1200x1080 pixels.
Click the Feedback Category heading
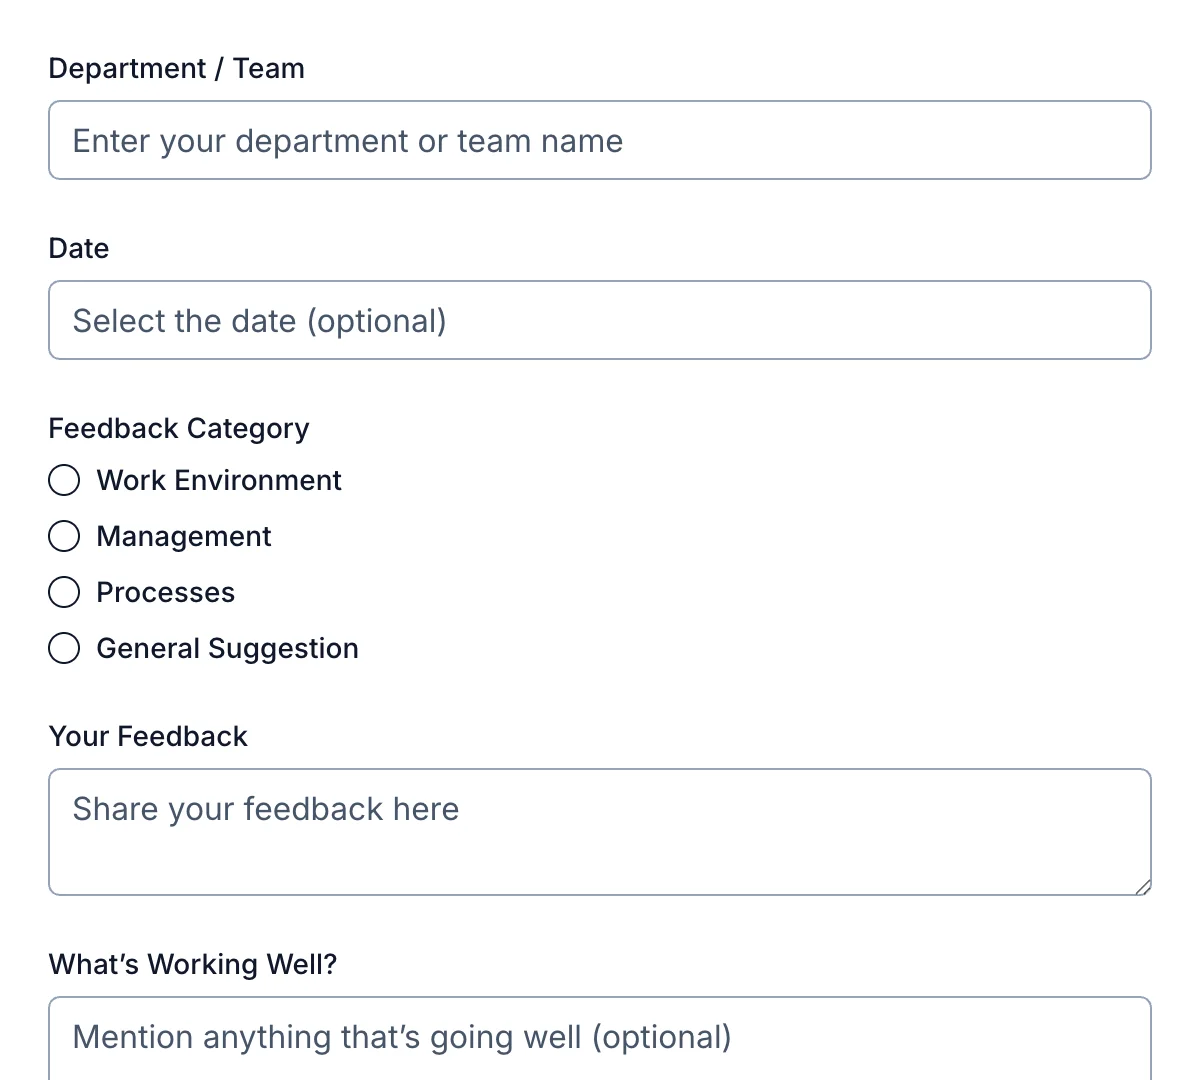(178, 428)
